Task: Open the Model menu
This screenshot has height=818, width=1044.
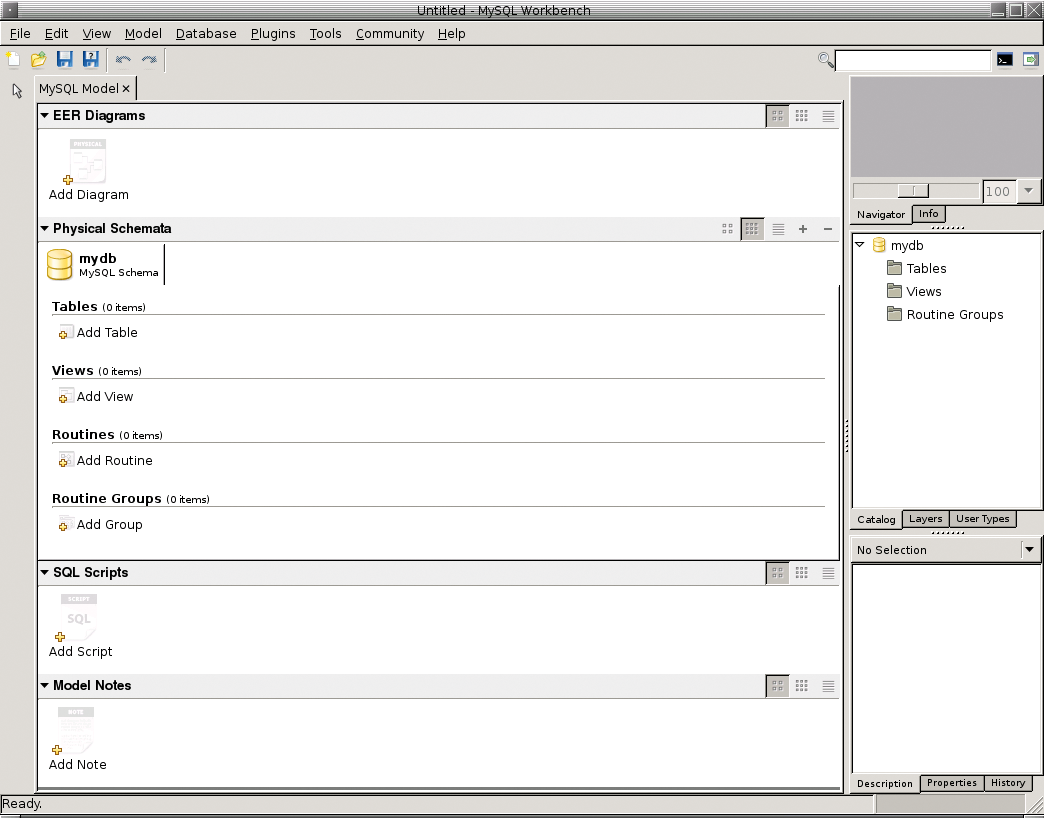Action: click(143, 33)
